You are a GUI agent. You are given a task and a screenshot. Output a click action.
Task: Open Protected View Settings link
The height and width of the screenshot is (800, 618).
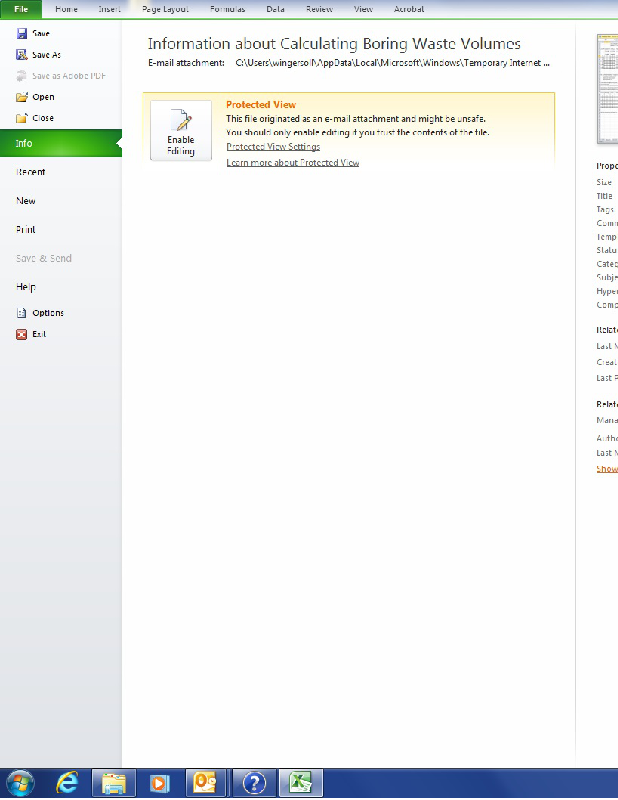coord(273,147)
